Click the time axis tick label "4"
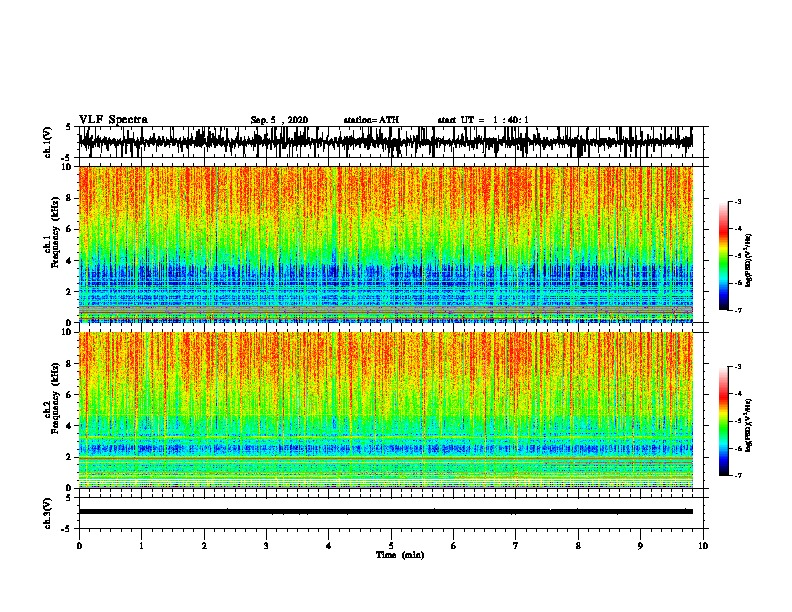Screen dimensions: 792x612 tap(329, 546)
